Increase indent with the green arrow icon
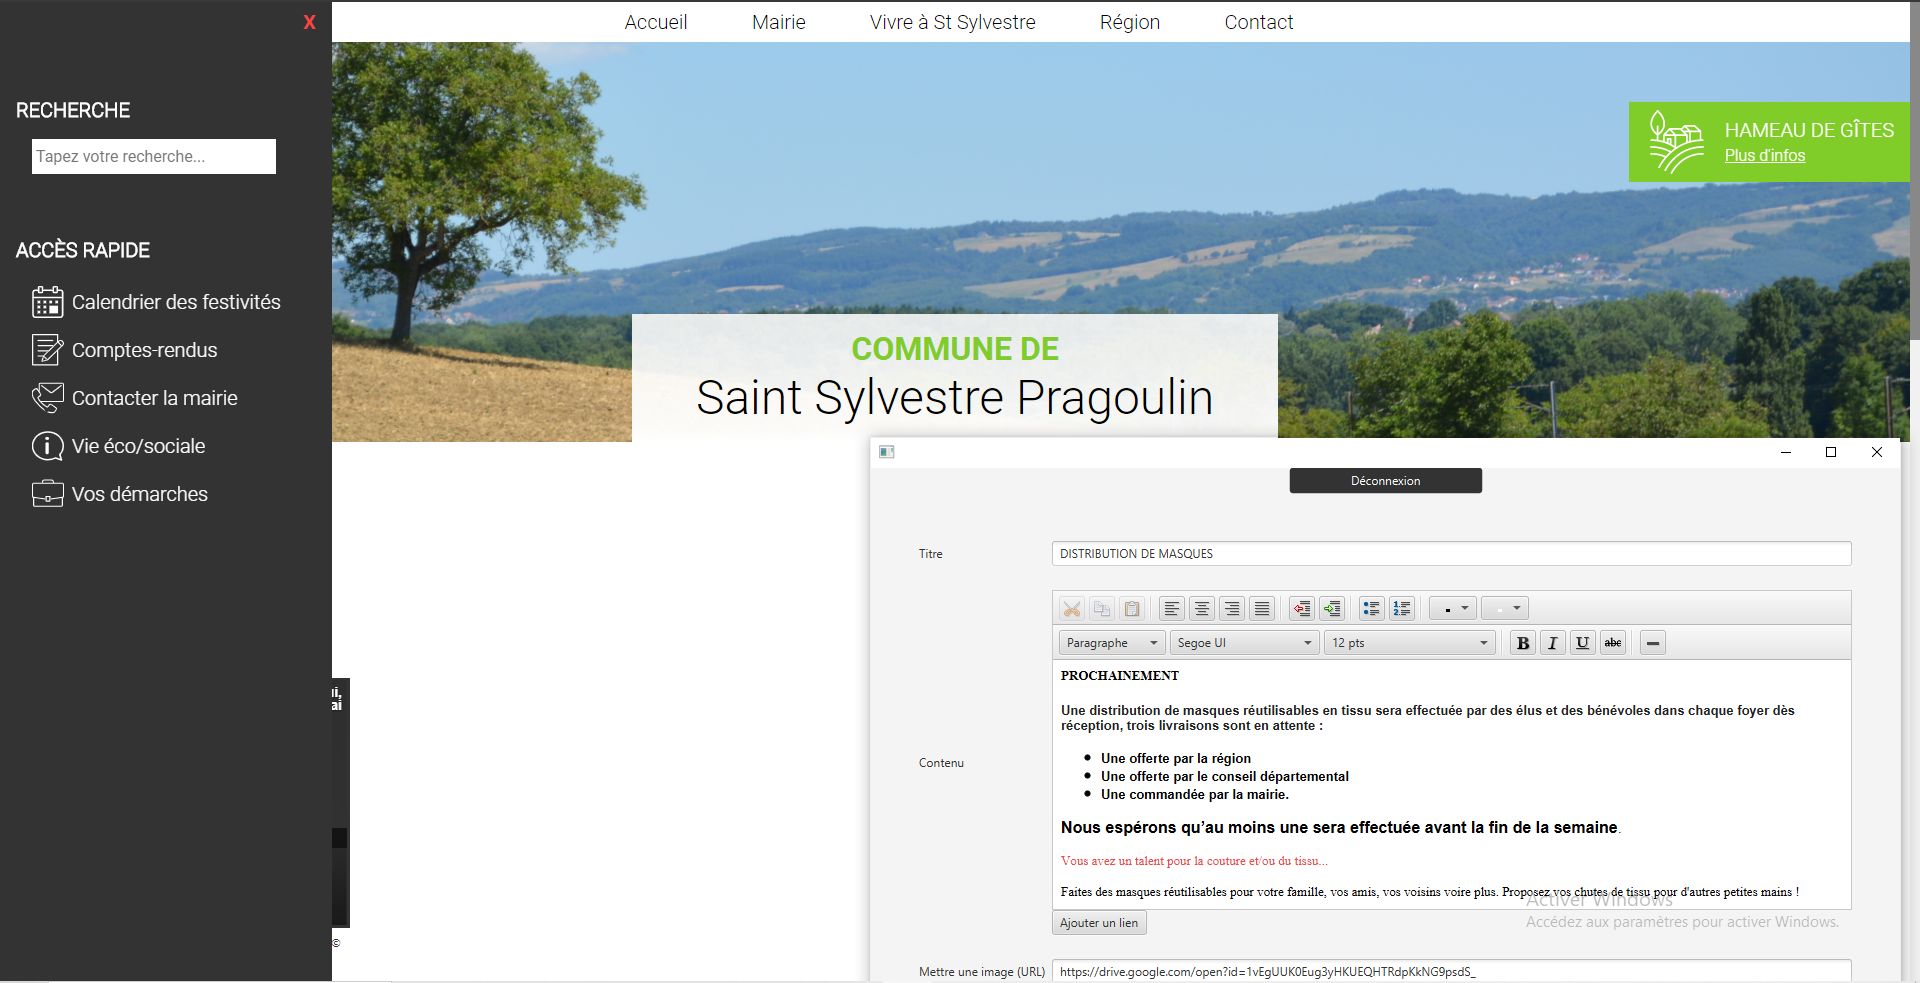Screen dimensions: 1920x983 [1332, 608]
